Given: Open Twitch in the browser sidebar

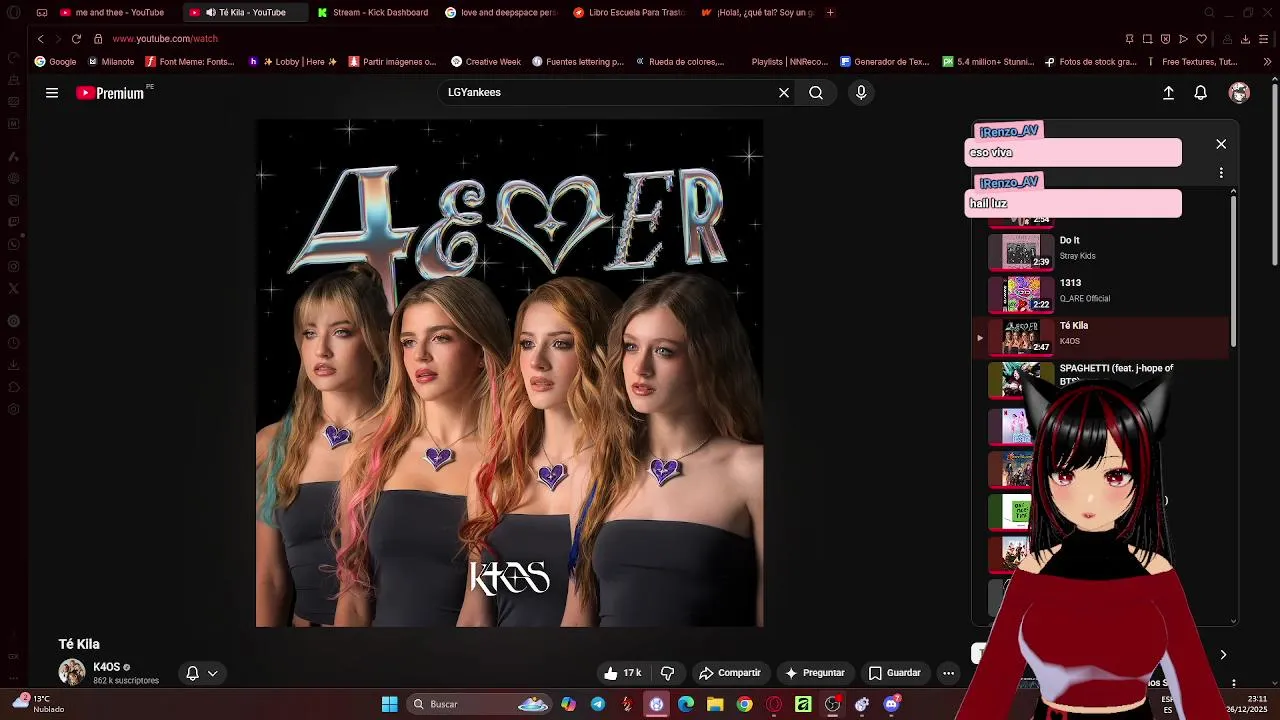Looking at the screenshot, I should click(x=13, y=222).
